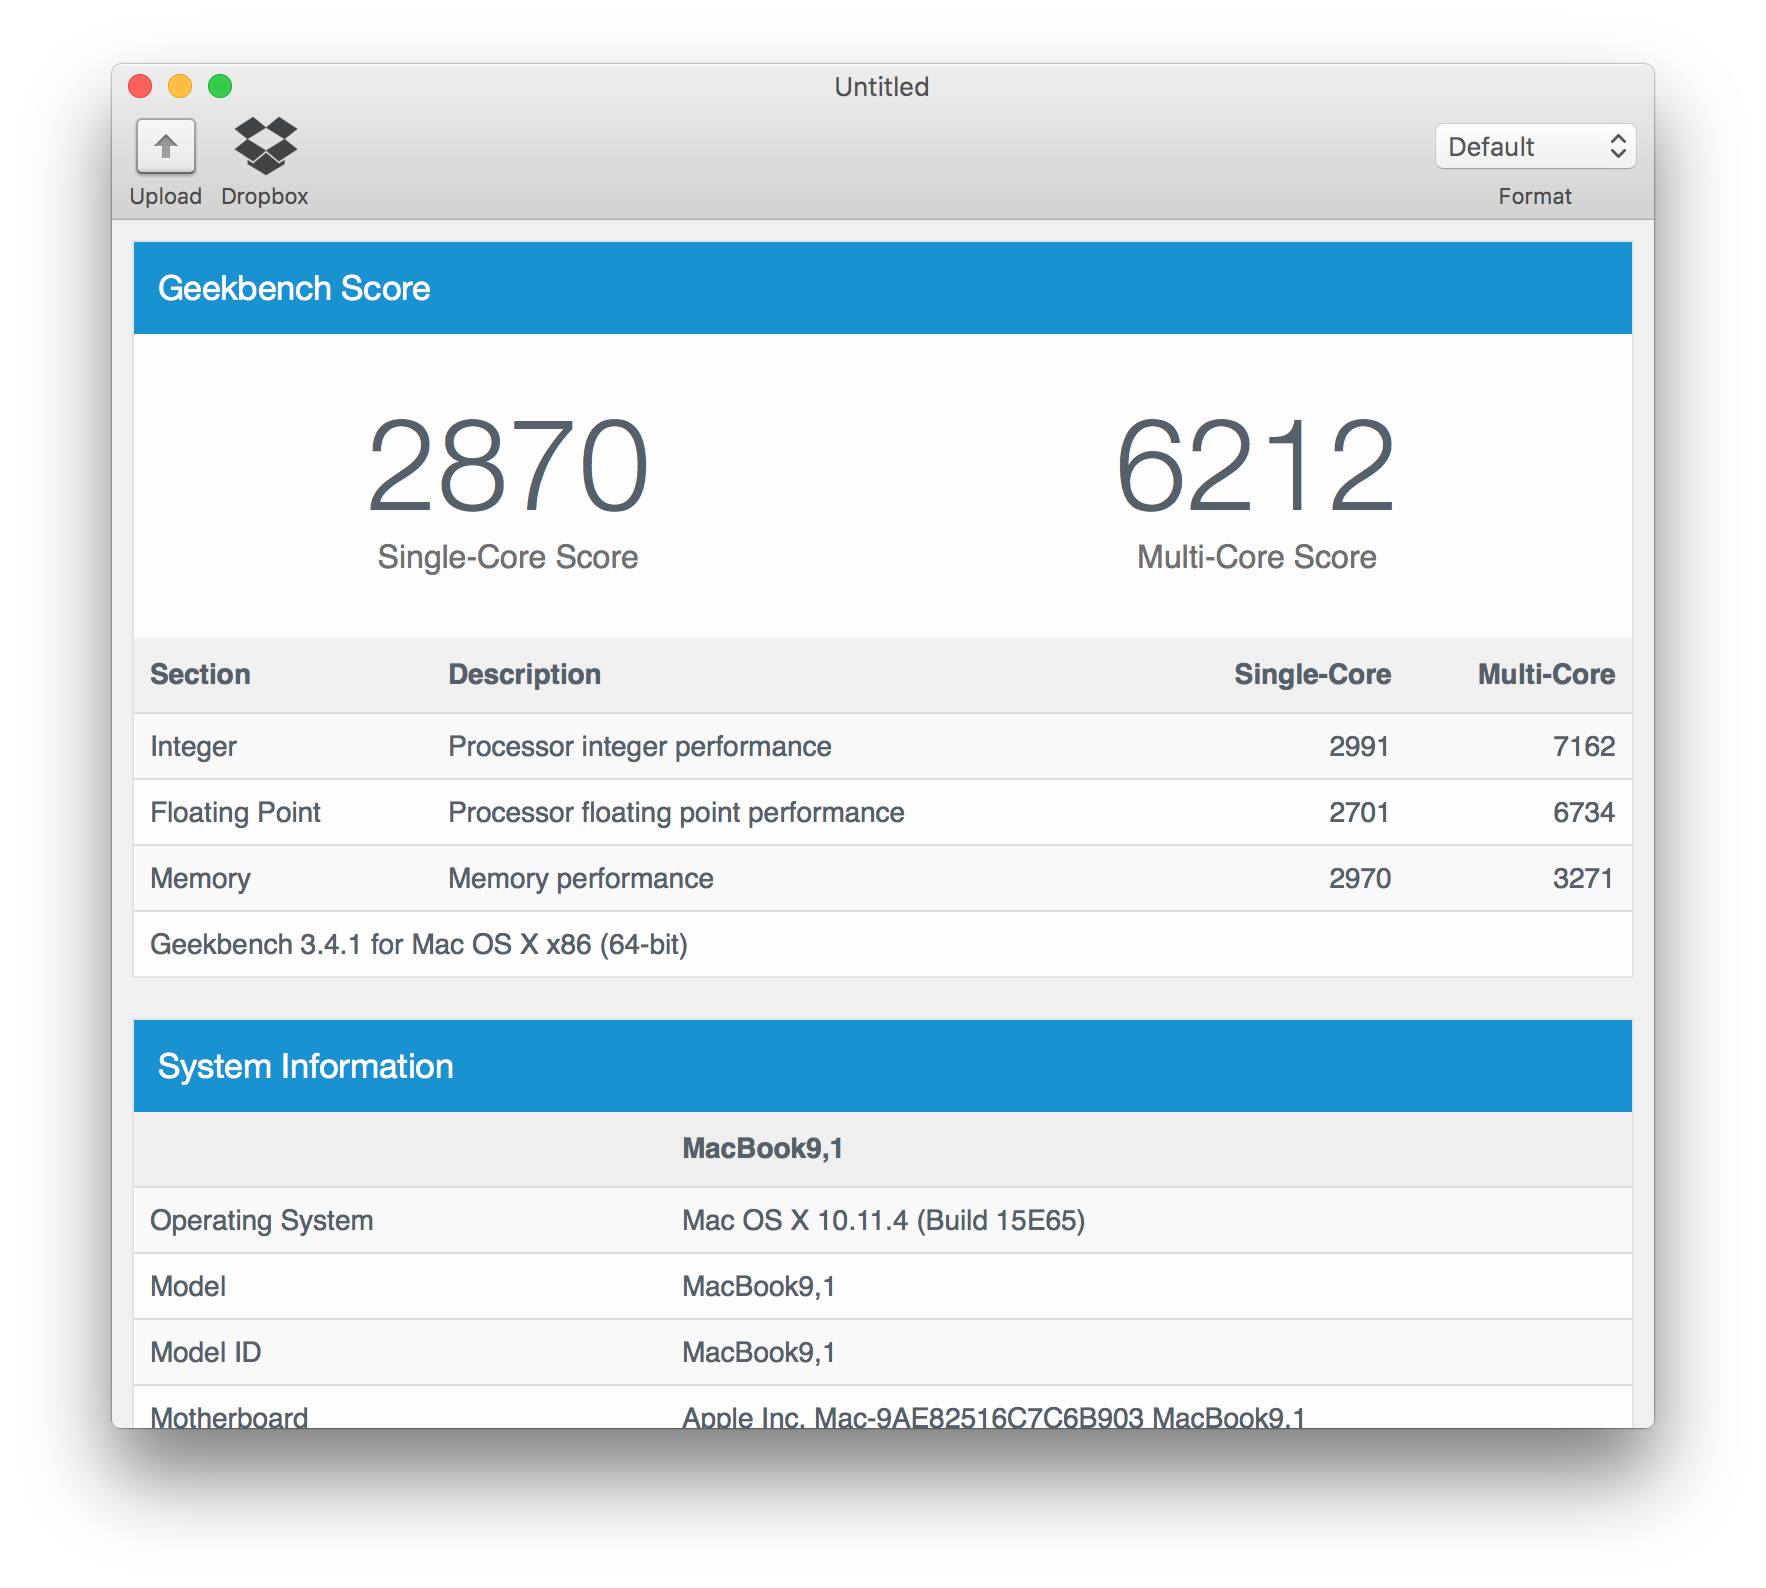
Task: Click the Dropbox toolbar label
Action: coord(265,197)
